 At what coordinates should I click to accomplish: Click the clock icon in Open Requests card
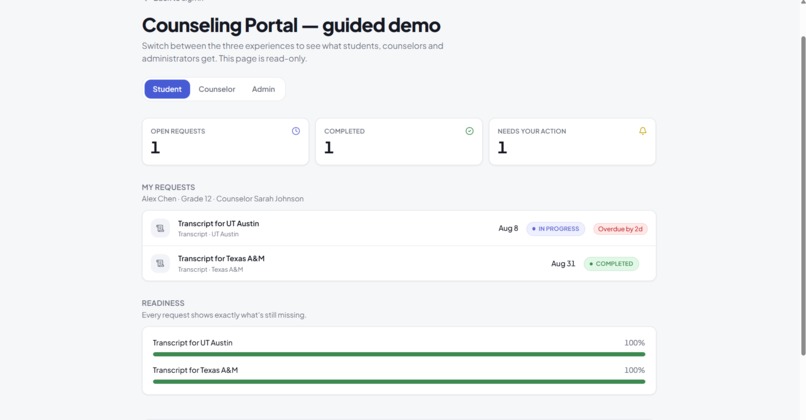296,131
